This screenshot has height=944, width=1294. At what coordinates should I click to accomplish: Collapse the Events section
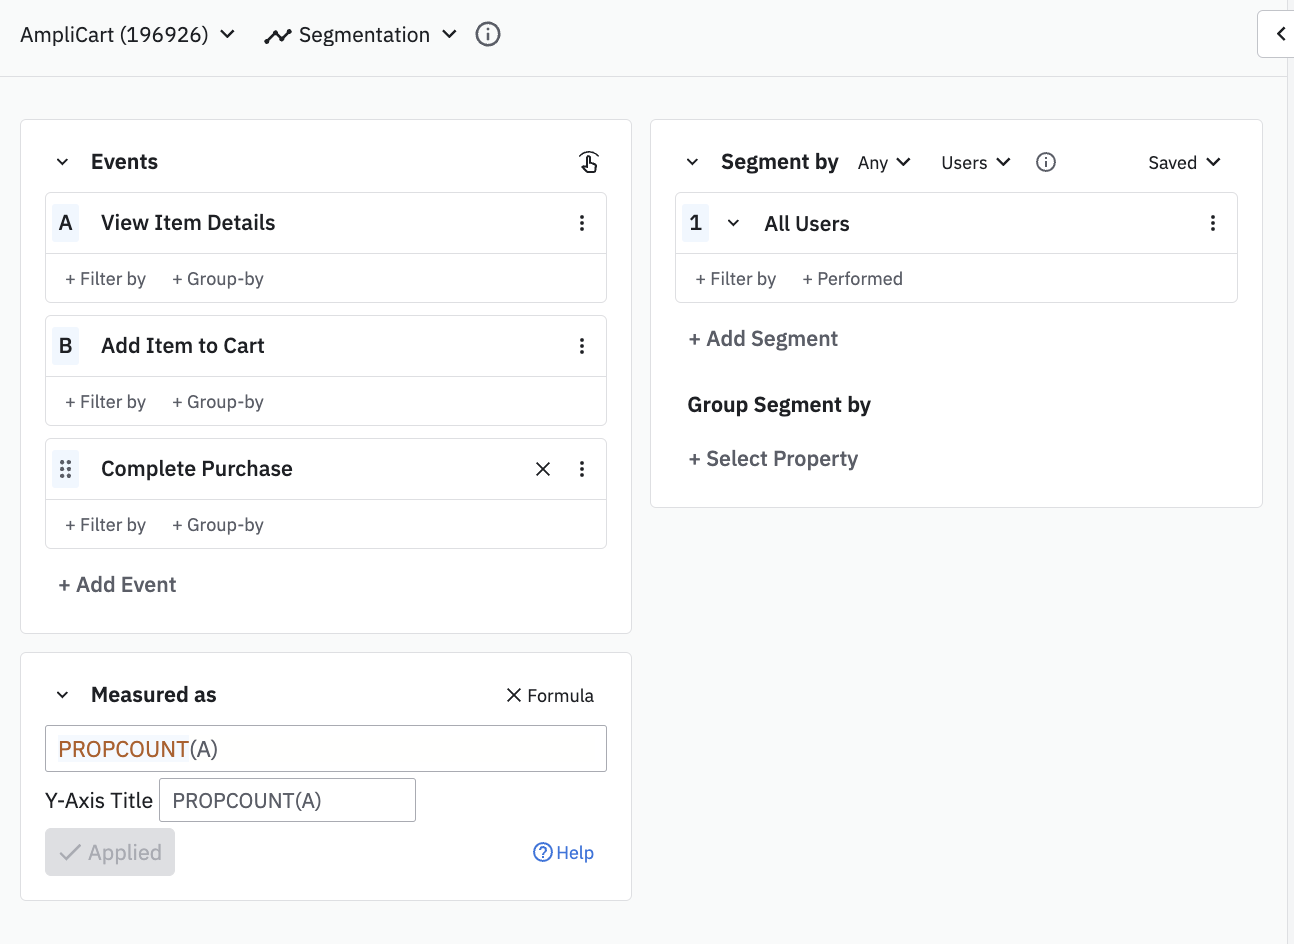tap(62, 162)
